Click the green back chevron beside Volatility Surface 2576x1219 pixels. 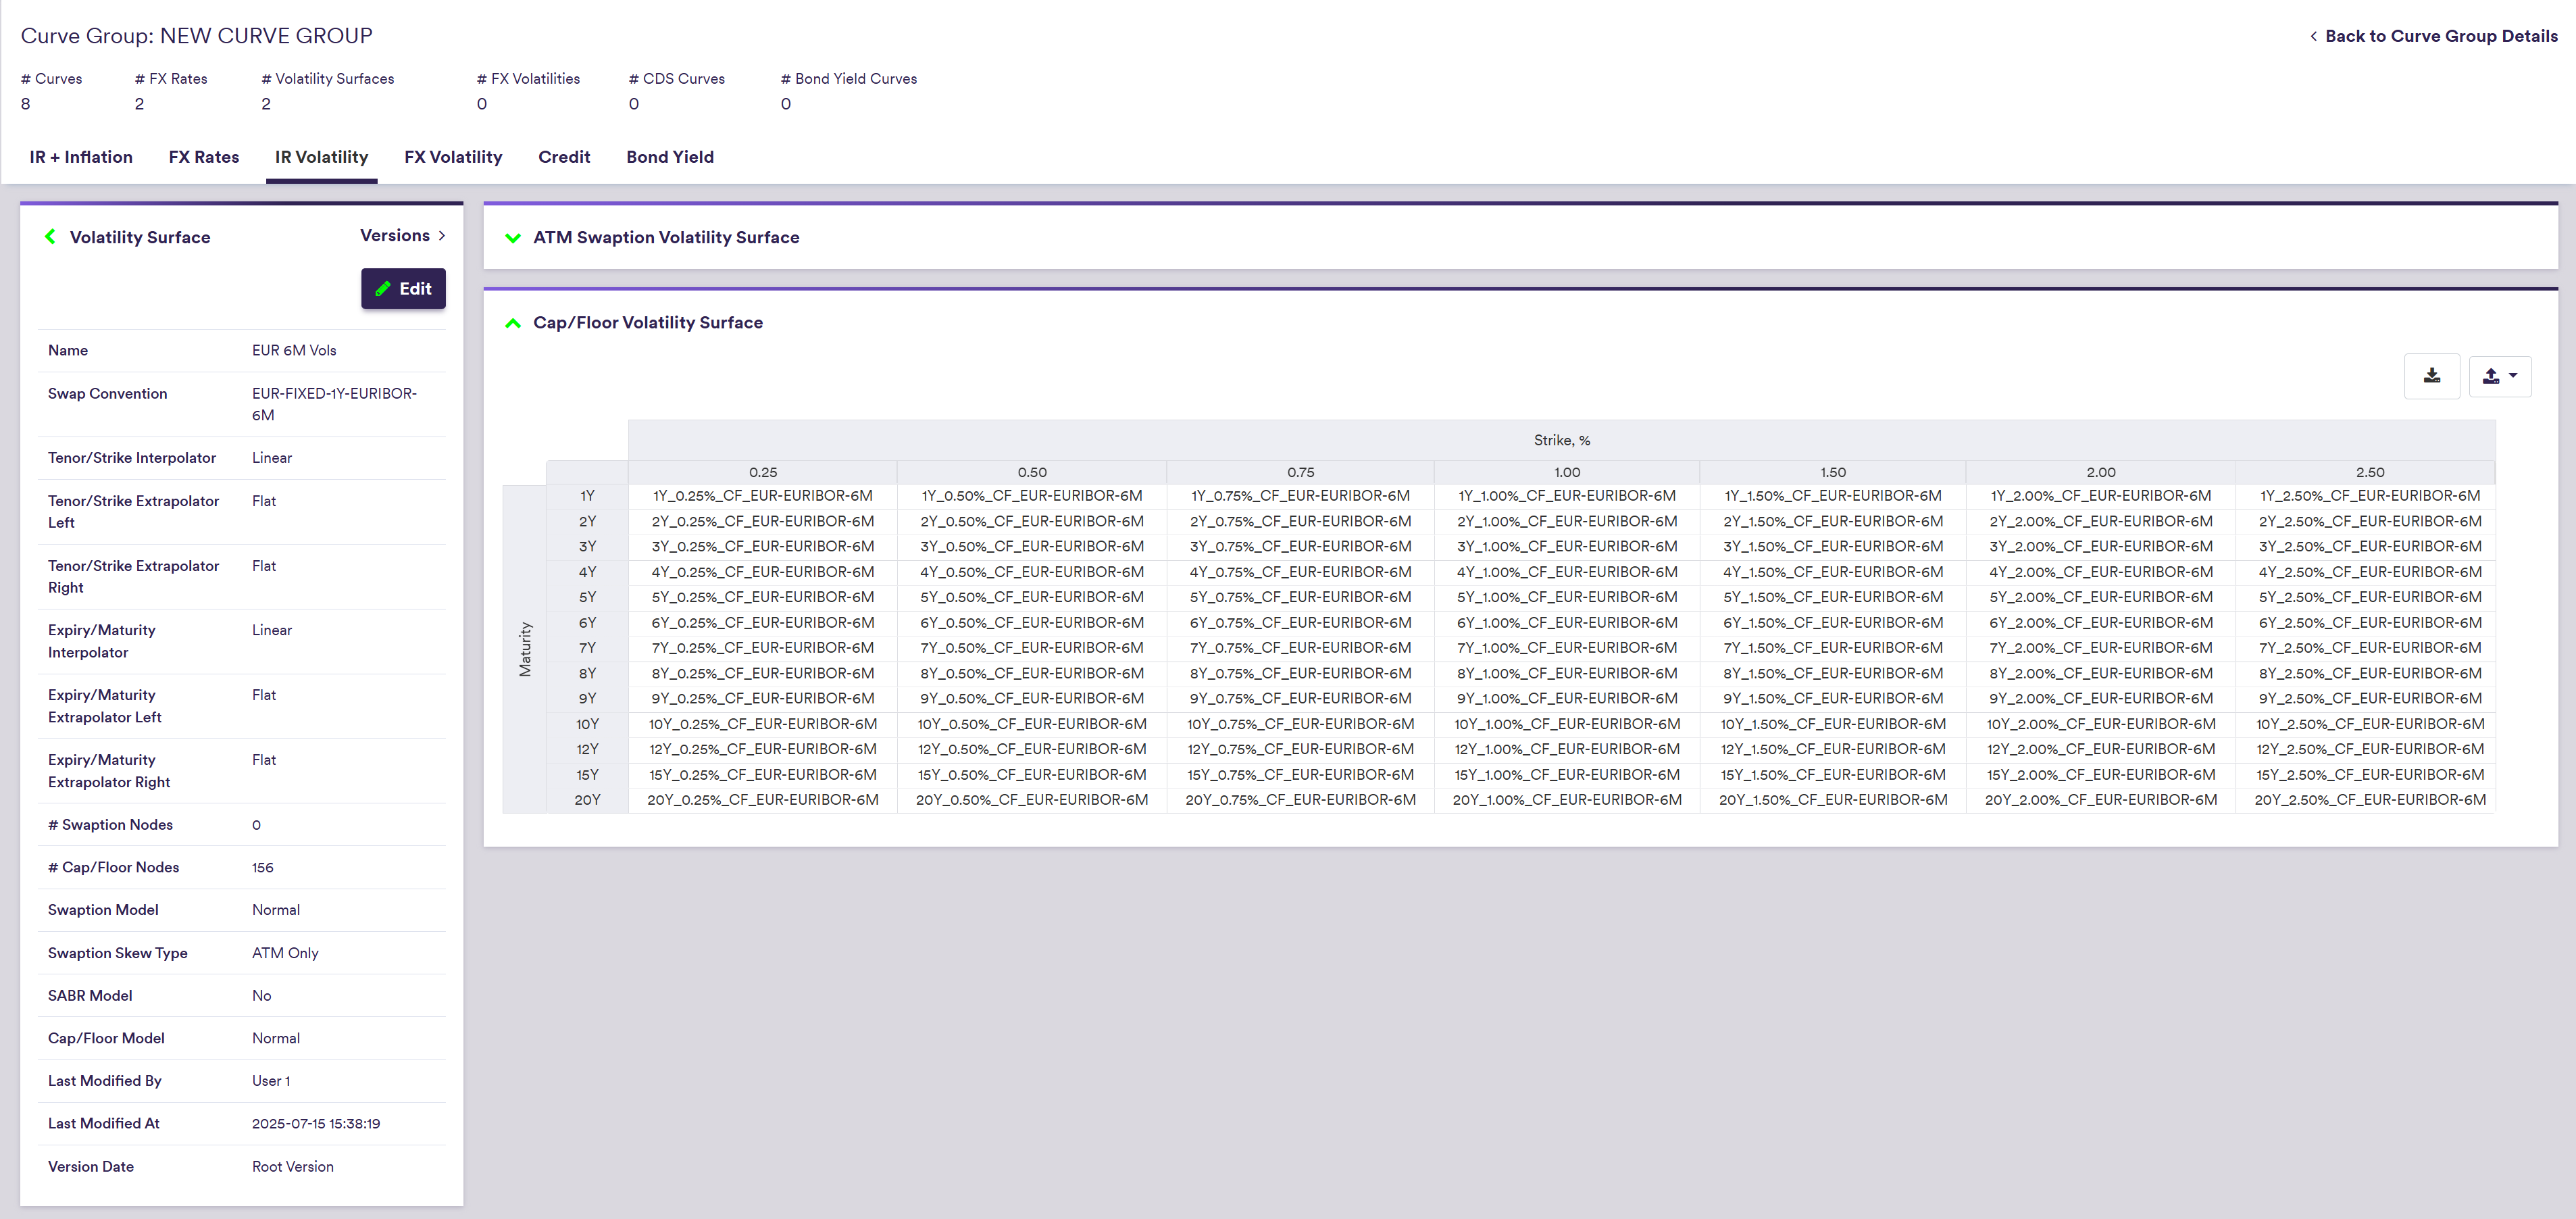(x=50, y=237)
